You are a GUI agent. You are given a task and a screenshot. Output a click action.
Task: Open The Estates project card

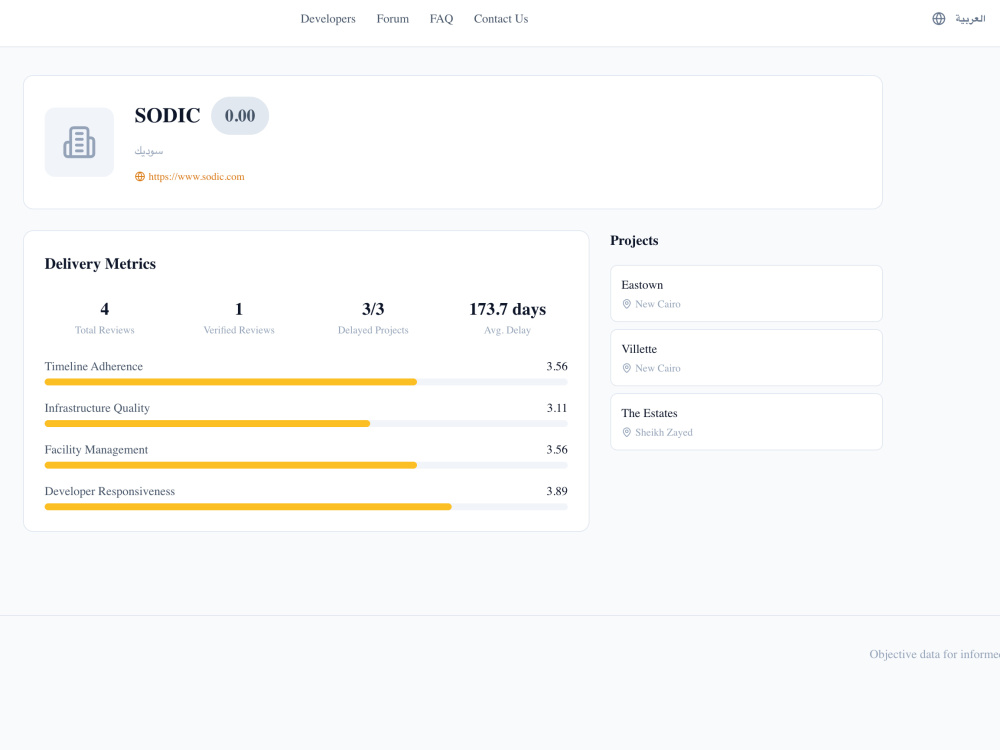[746, 422]
